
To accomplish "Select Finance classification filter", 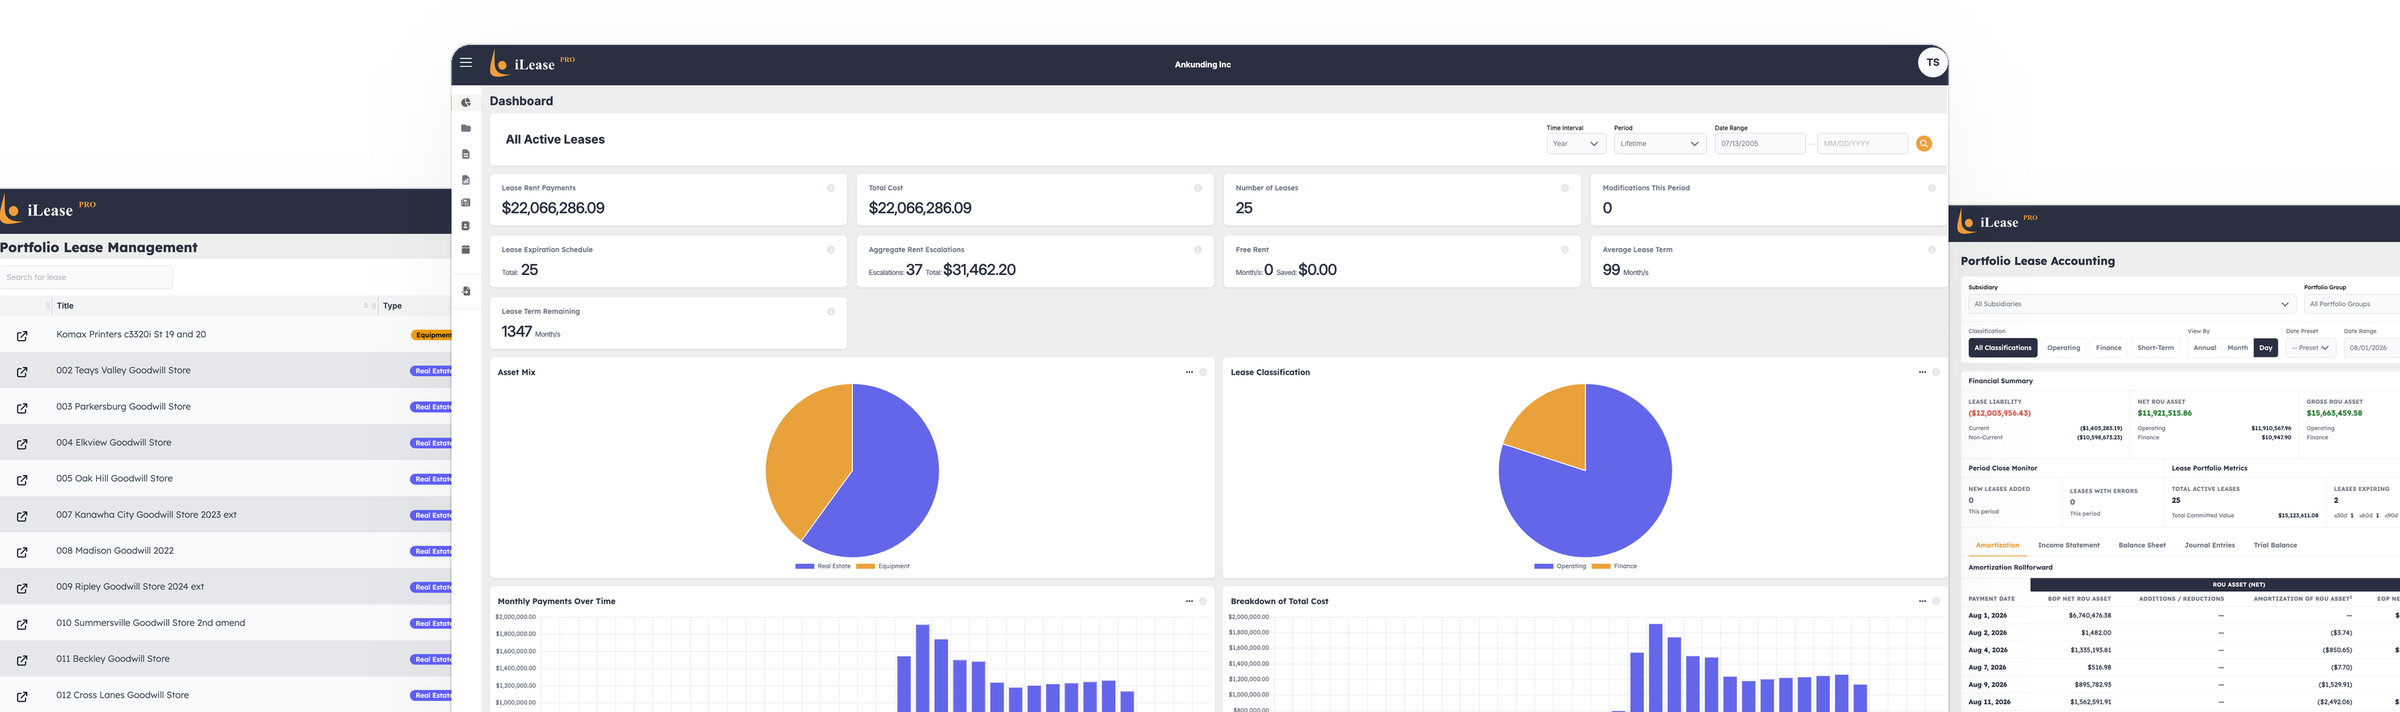I will click(2109, 348).
